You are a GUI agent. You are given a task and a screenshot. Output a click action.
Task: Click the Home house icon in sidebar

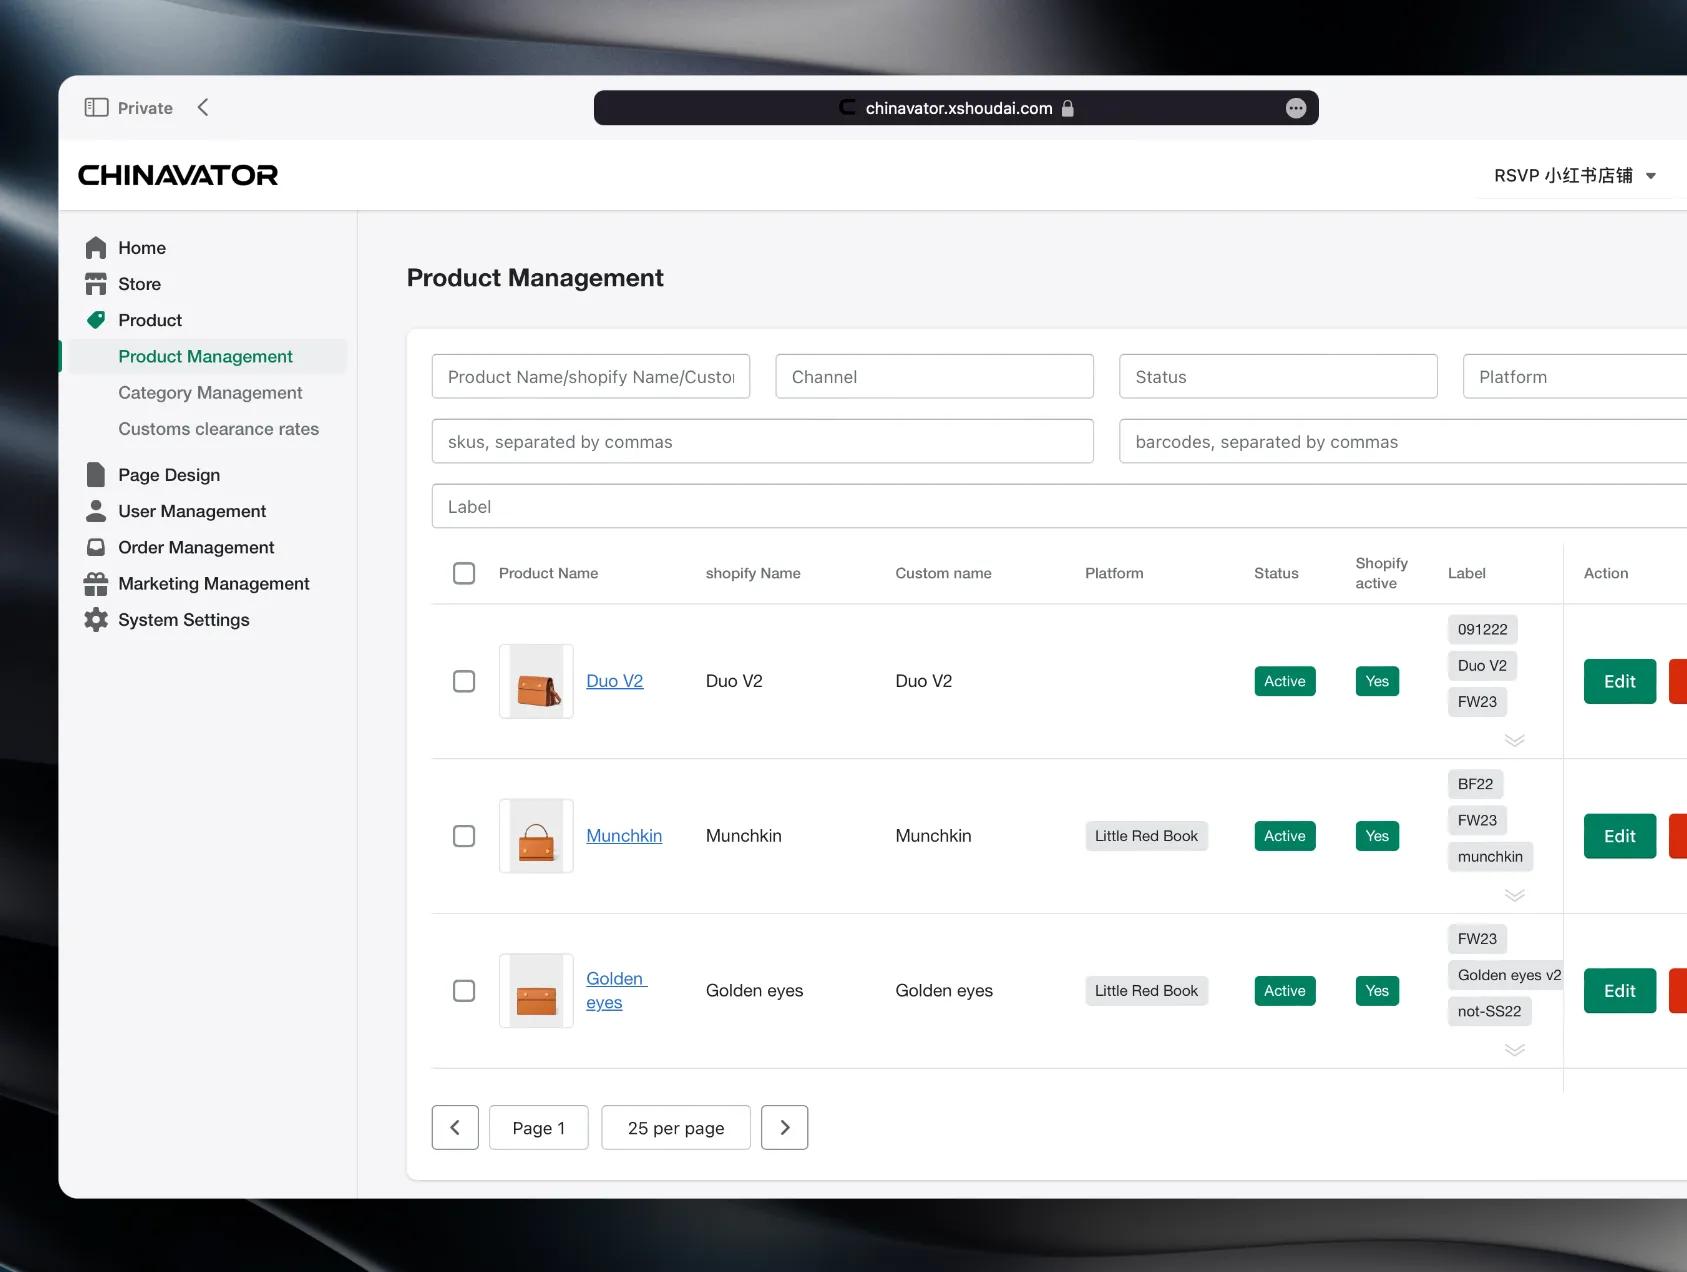(96, 248)
